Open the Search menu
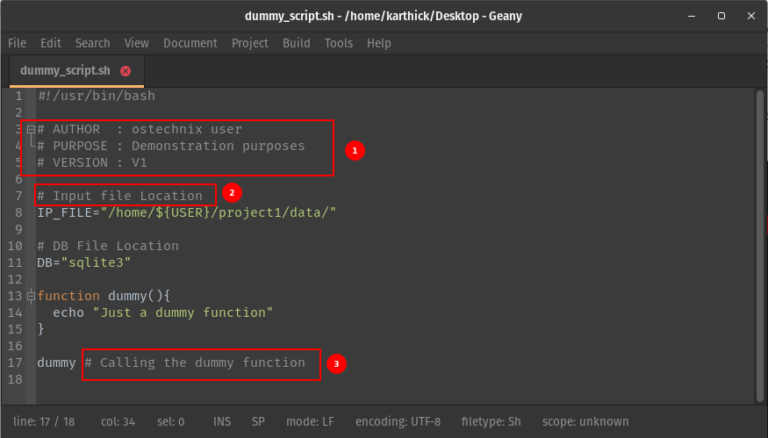The width and height of the screenshot is (768, 438). pyautogui.click(x=92, y=43)
